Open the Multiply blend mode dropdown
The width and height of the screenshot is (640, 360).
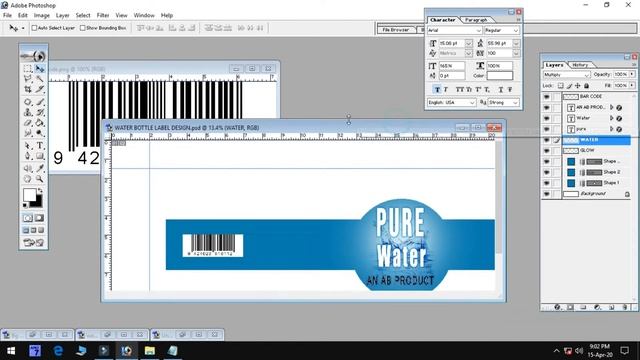(567, 75)
